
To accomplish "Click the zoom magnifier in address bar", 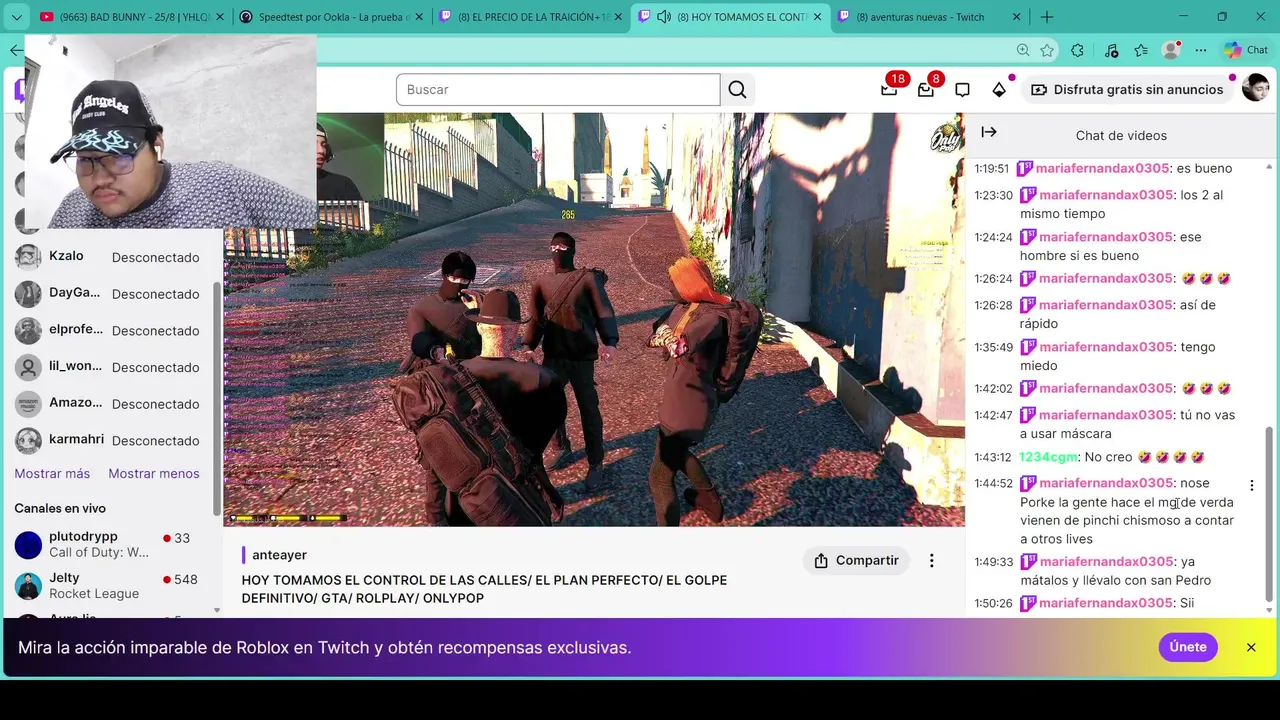I will 1023,50.
